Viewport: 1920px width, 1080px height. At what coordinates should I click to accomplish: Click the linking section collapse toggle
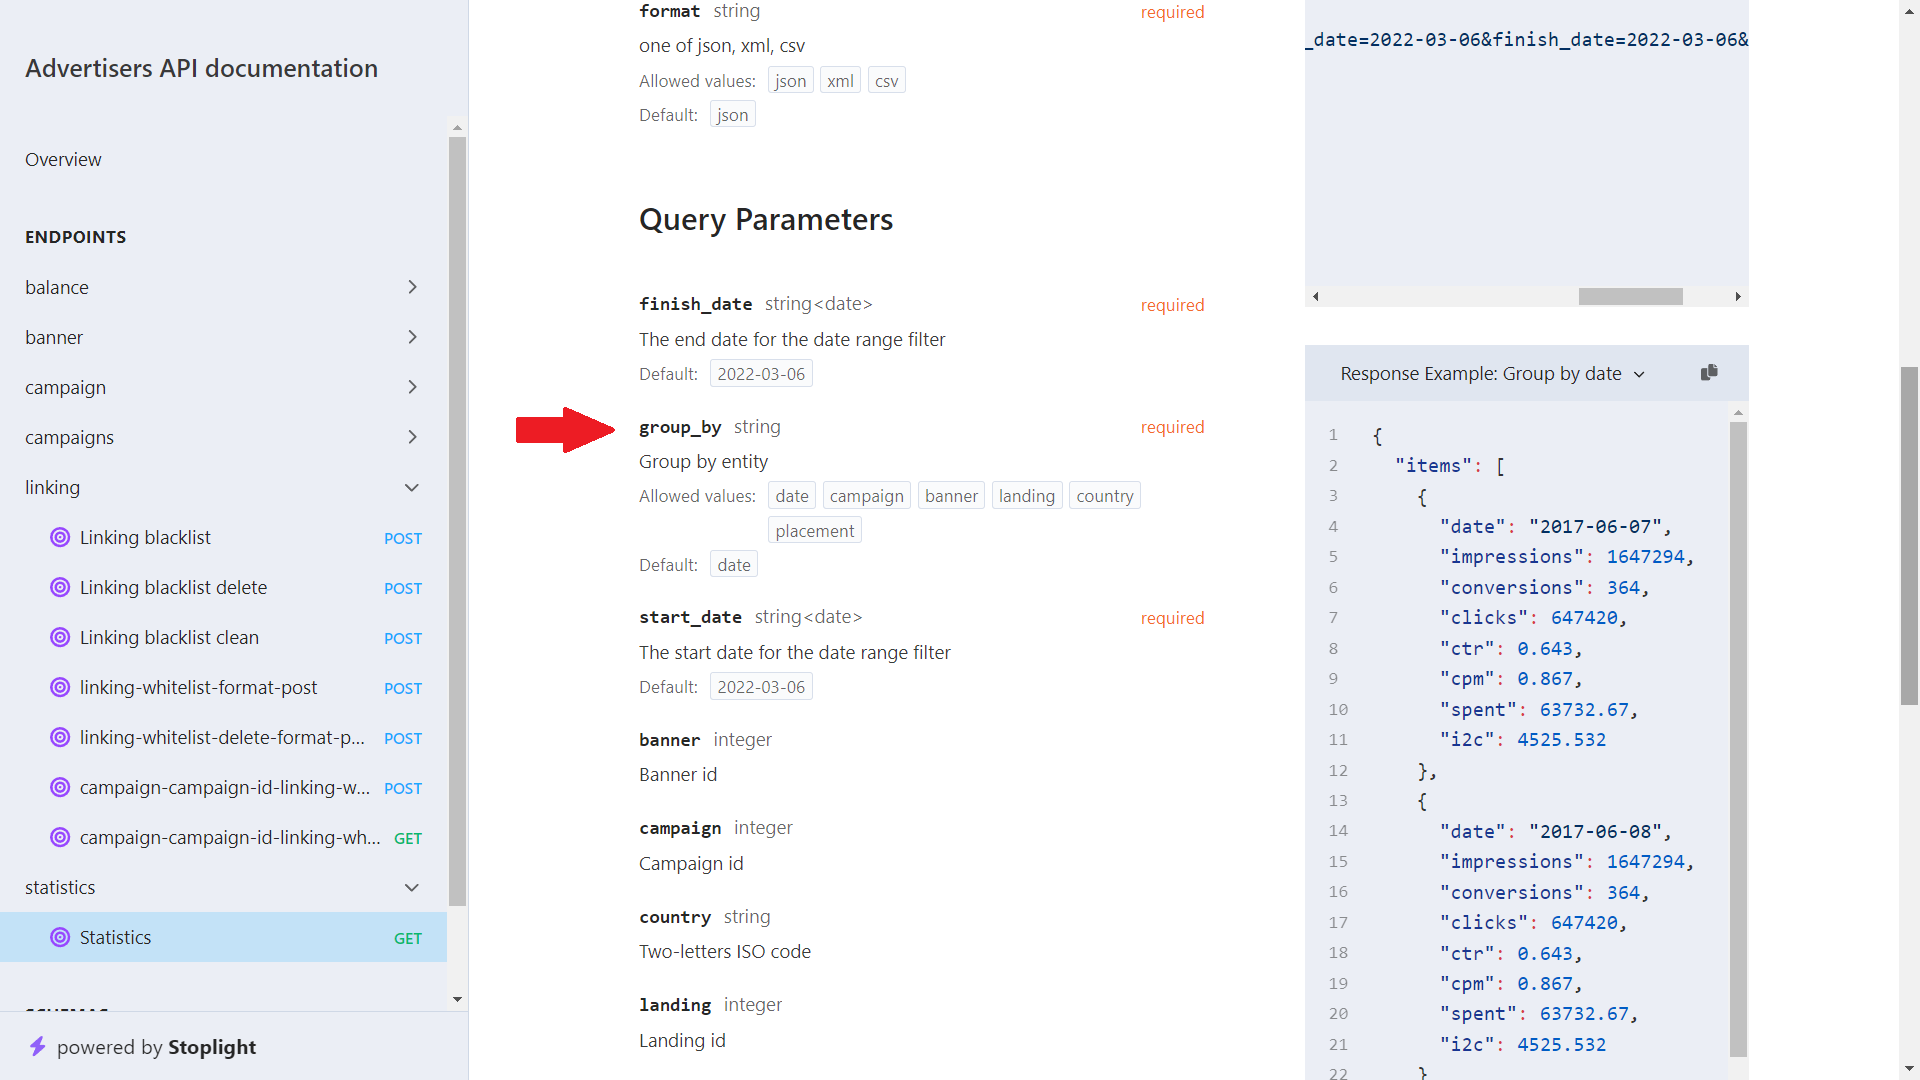pos(414,487)
